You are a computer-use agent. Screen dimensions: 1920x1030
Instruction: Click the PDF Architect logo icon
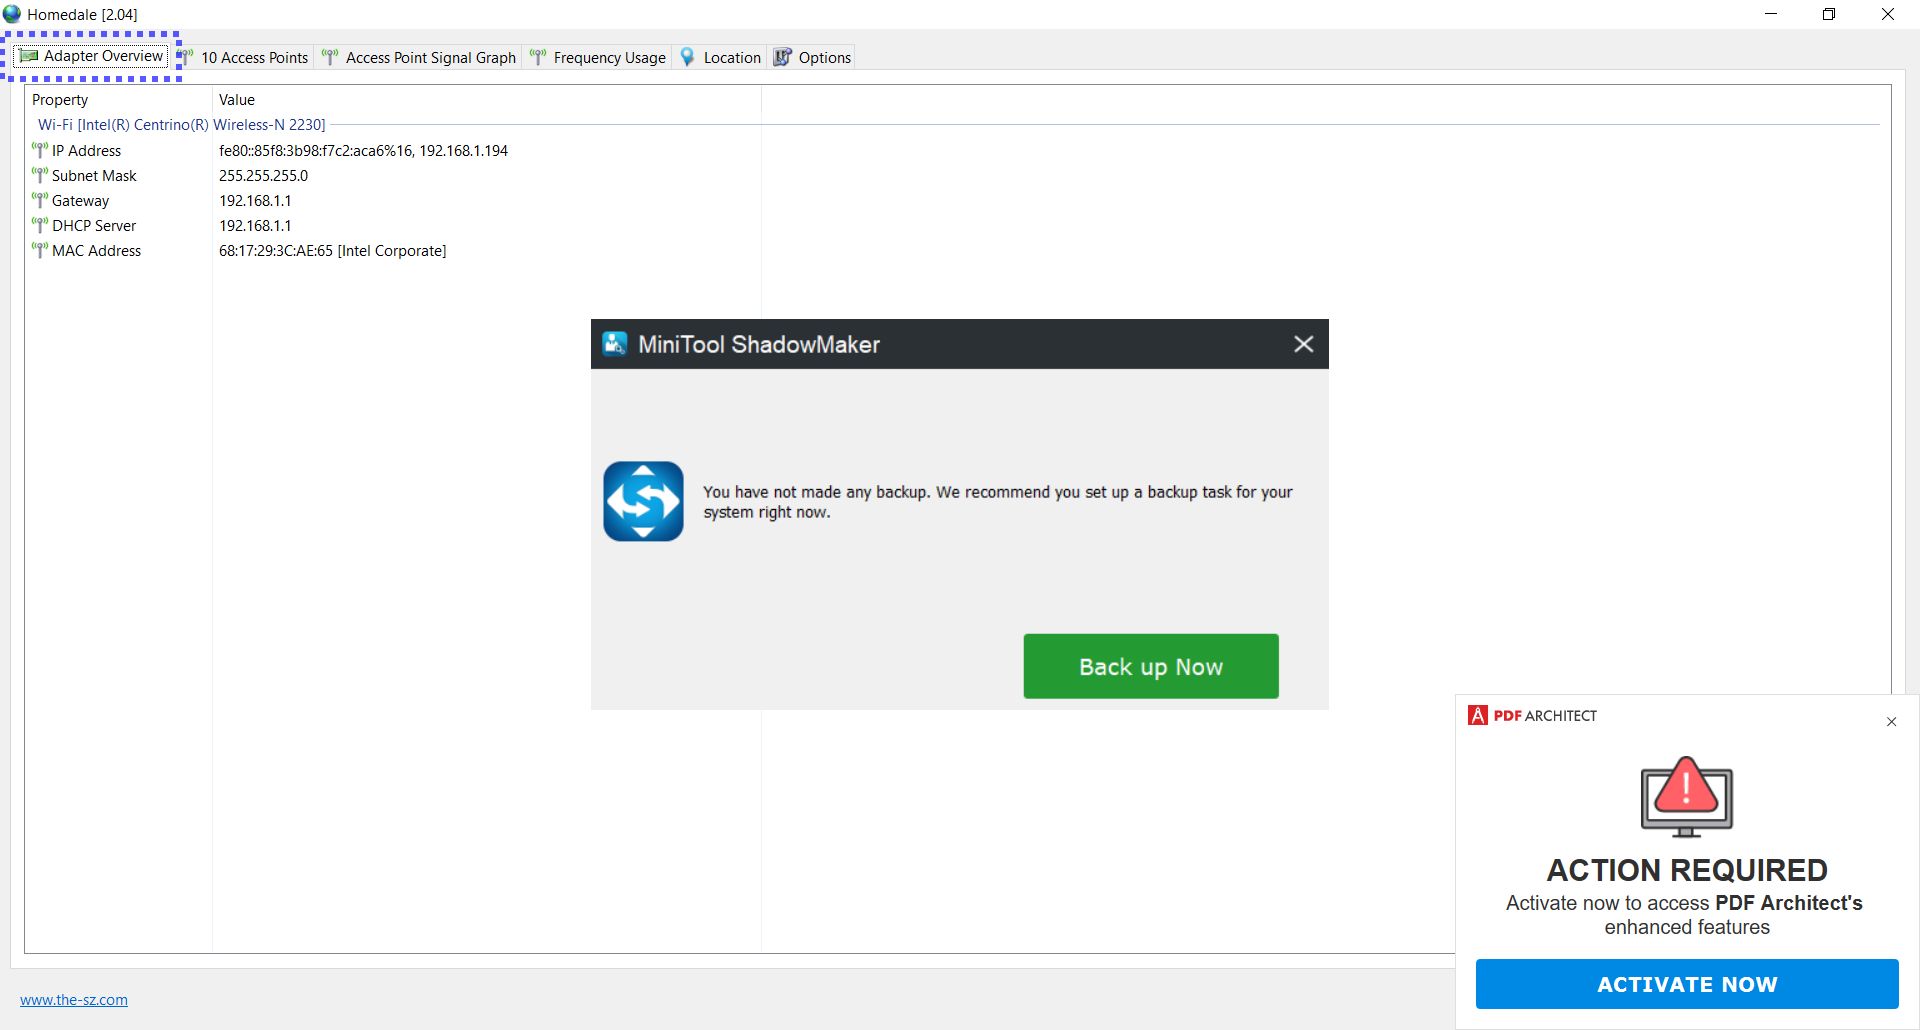[1478, 715]
